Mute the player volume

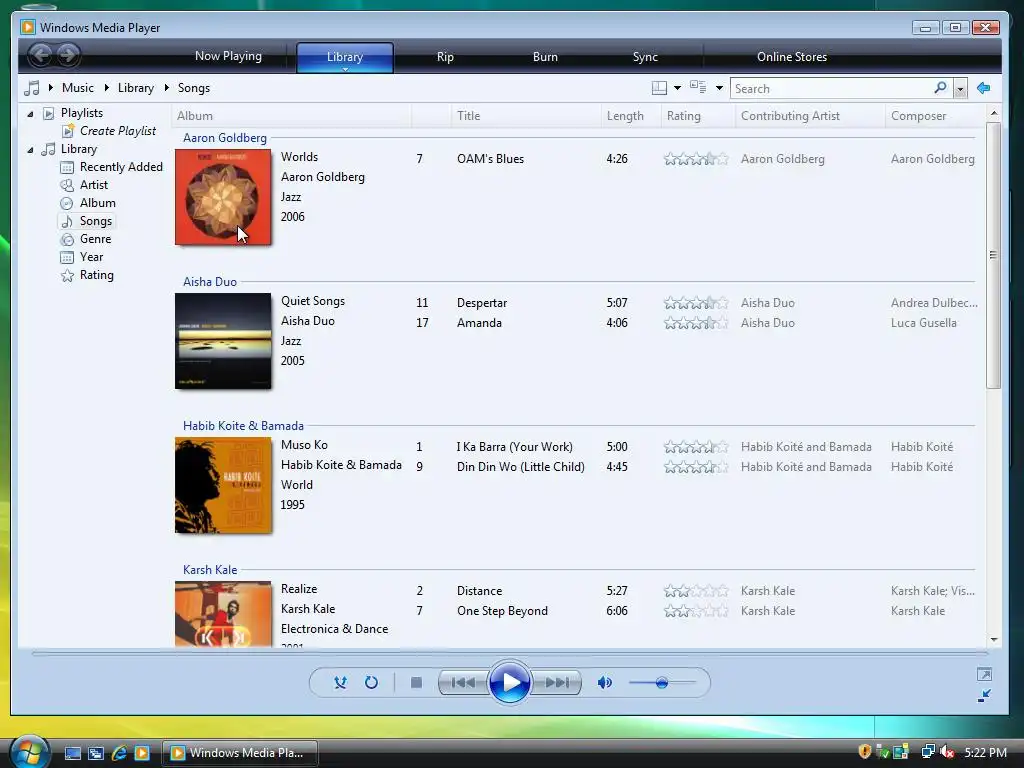[x=605, y=682]
